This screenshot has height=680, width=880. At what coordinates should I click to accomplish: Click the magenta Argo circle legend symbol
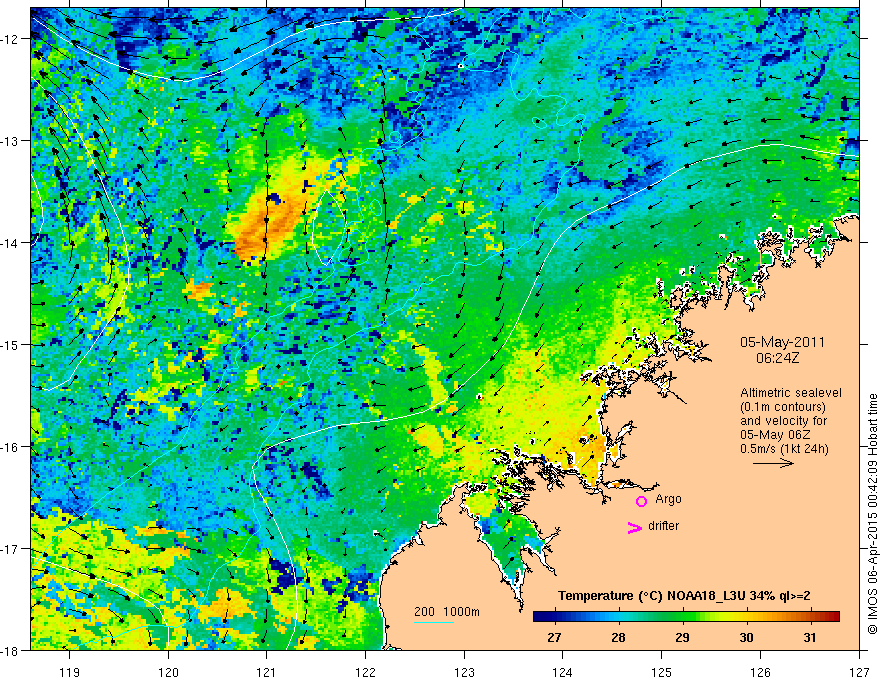pos(641,501)
